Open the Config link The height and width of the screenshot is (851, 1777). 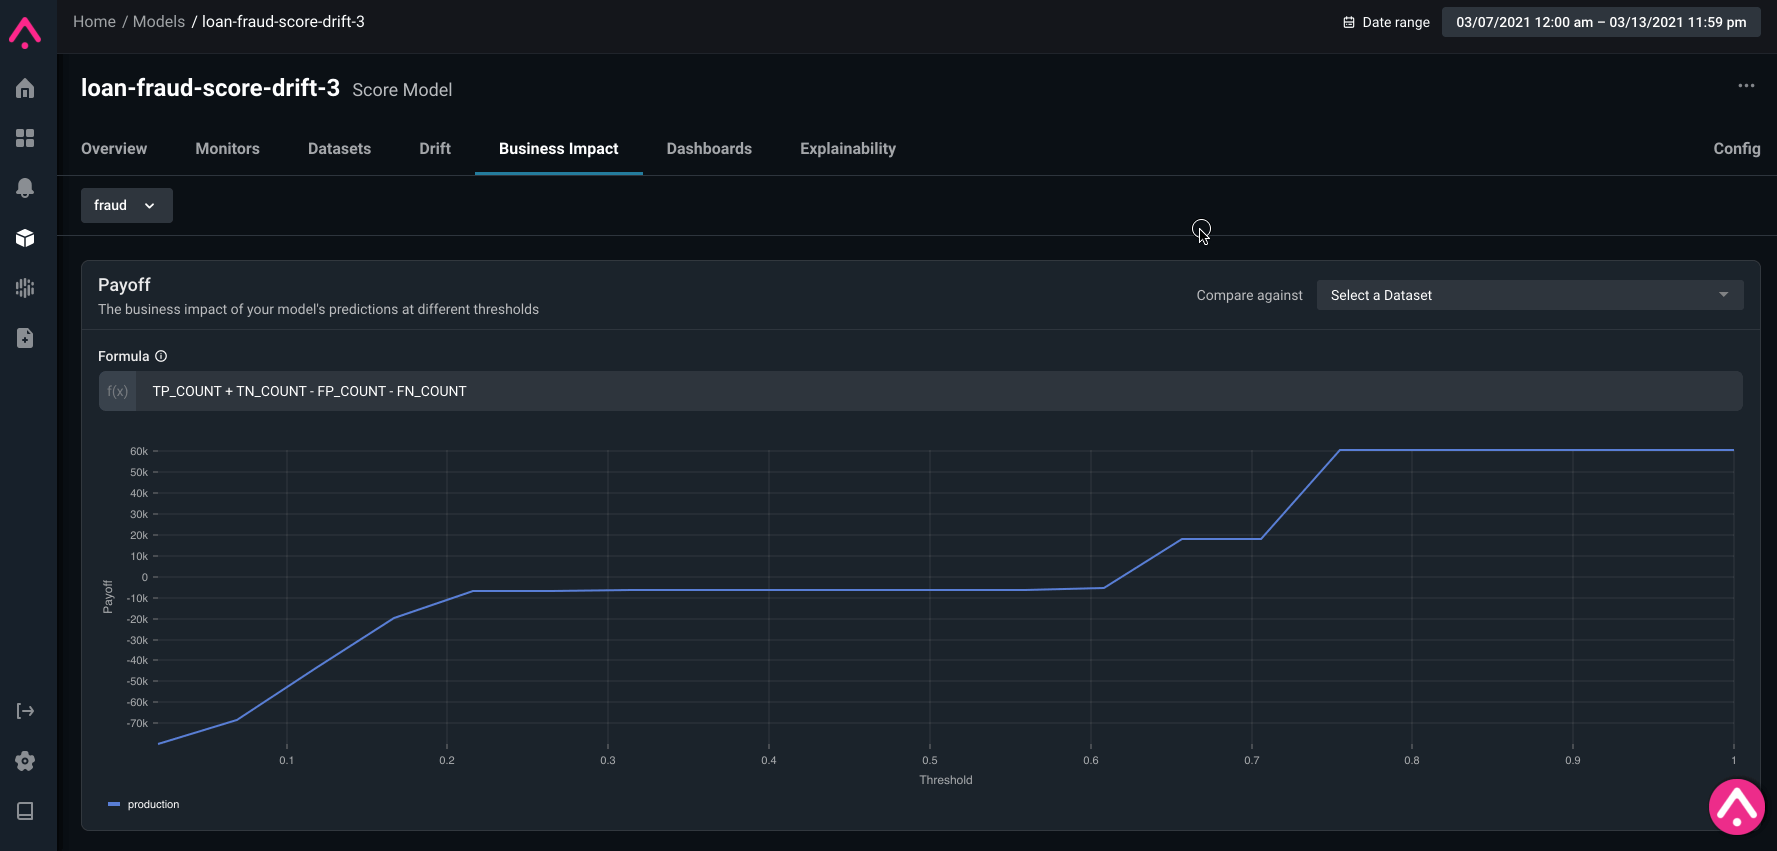point(1737,148)
